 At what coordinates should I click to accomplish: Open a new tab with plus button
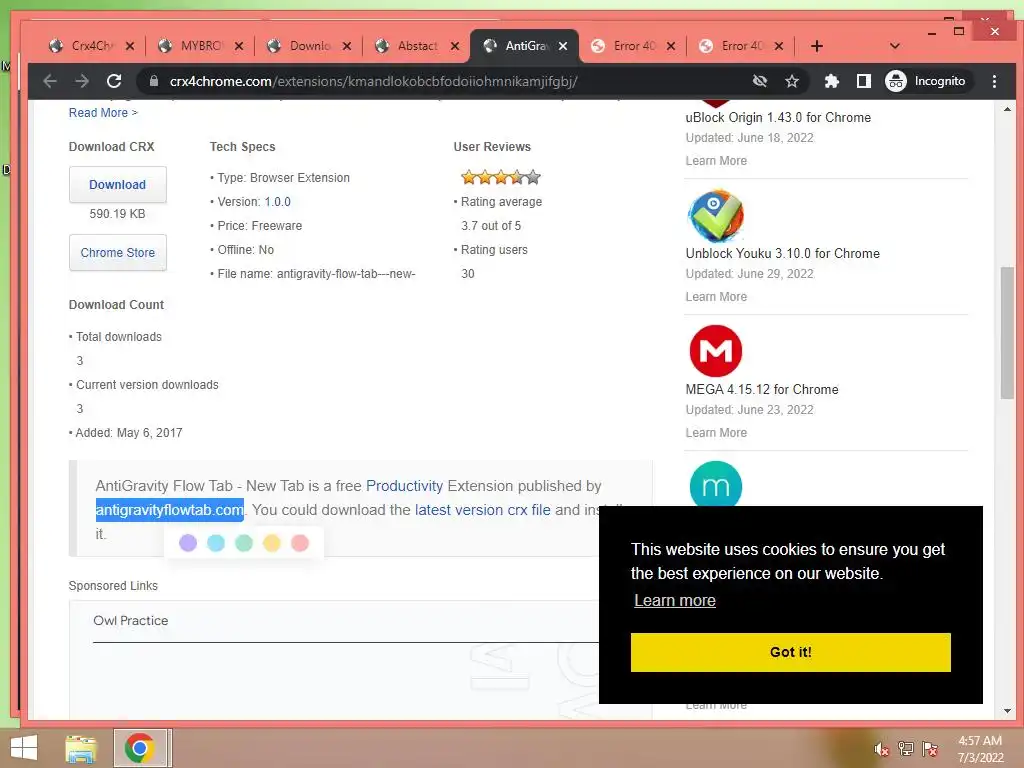click(x=816, y=46)
